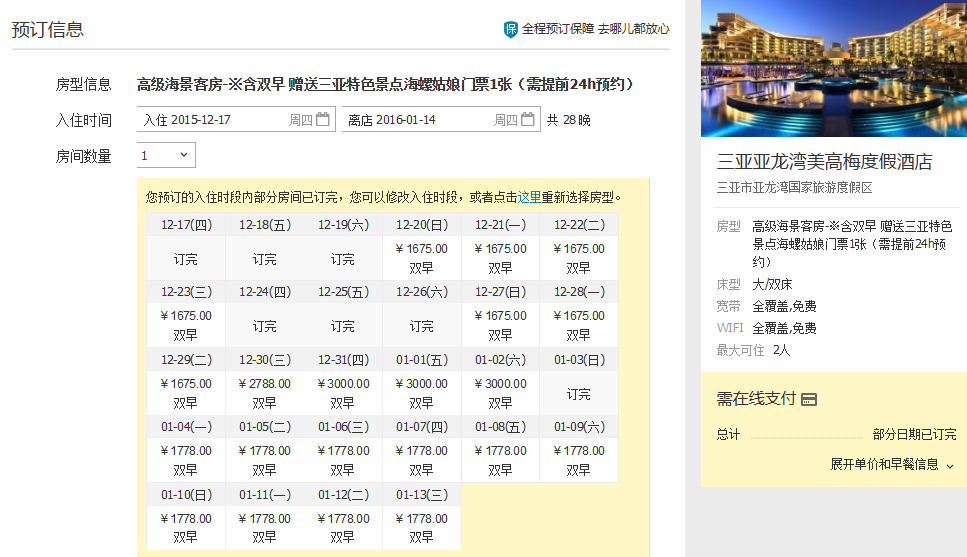Click the booking guarantee shield icon
Screen dimensions: 967x557
510,30
